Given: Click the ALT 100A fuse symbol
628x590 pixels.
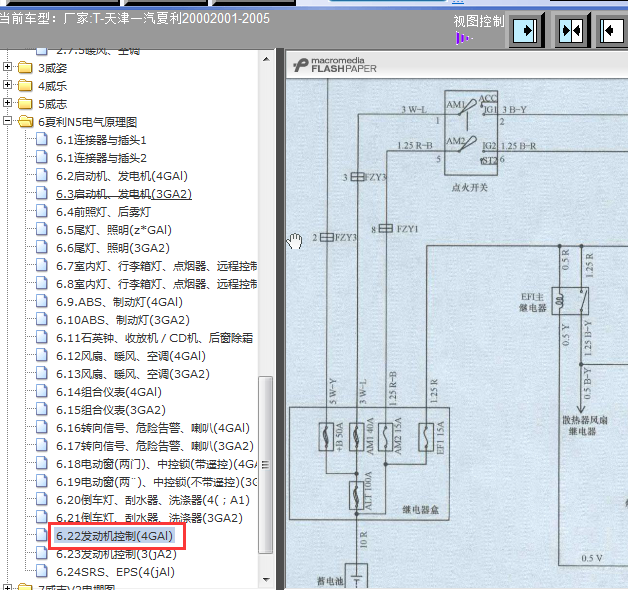Looking at the screenshot, I should tap(356, 494).
